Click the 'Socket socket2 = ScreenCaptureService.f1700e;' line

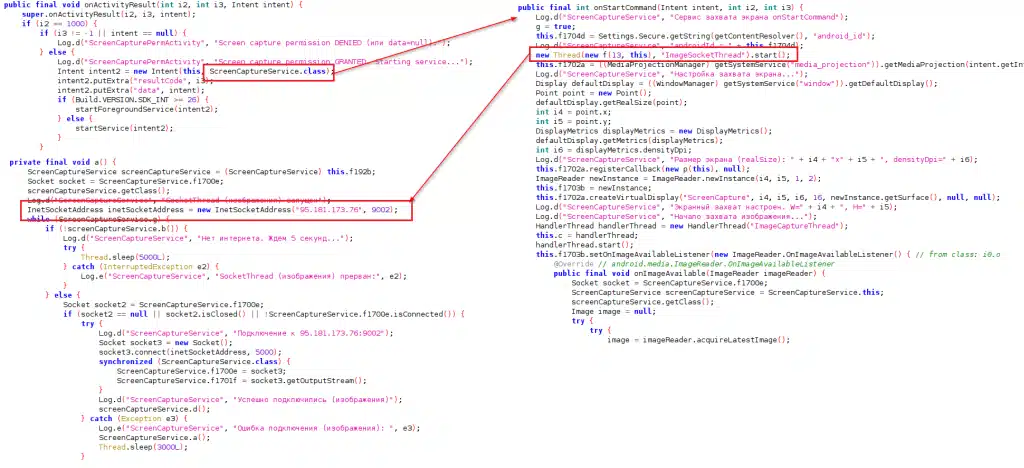tap(163, 305)
